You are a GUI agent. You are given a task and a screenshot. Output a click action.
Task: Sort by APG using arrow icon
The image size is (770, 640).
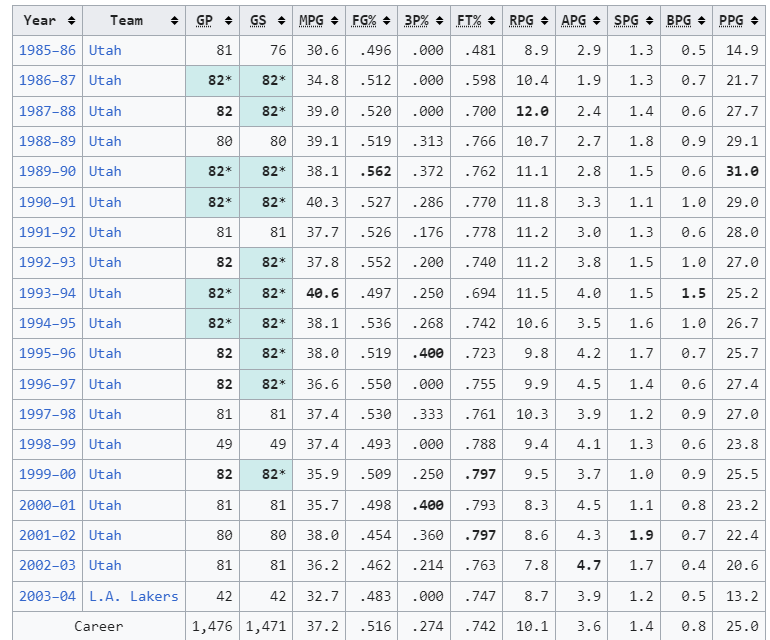[x=597, y=21]
